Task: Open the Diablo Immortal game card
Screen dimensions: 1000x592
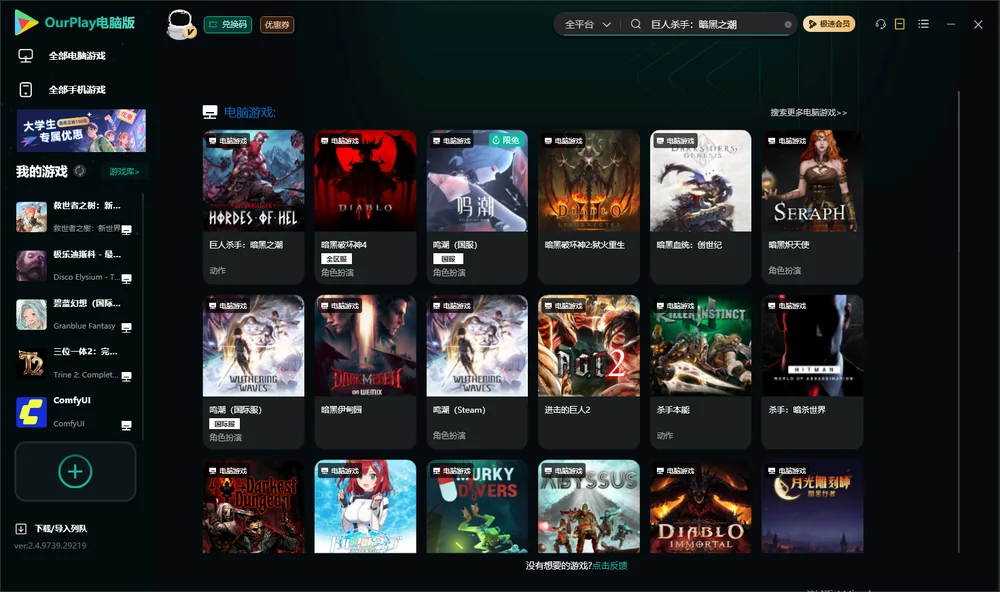Action: pos(700,507)
